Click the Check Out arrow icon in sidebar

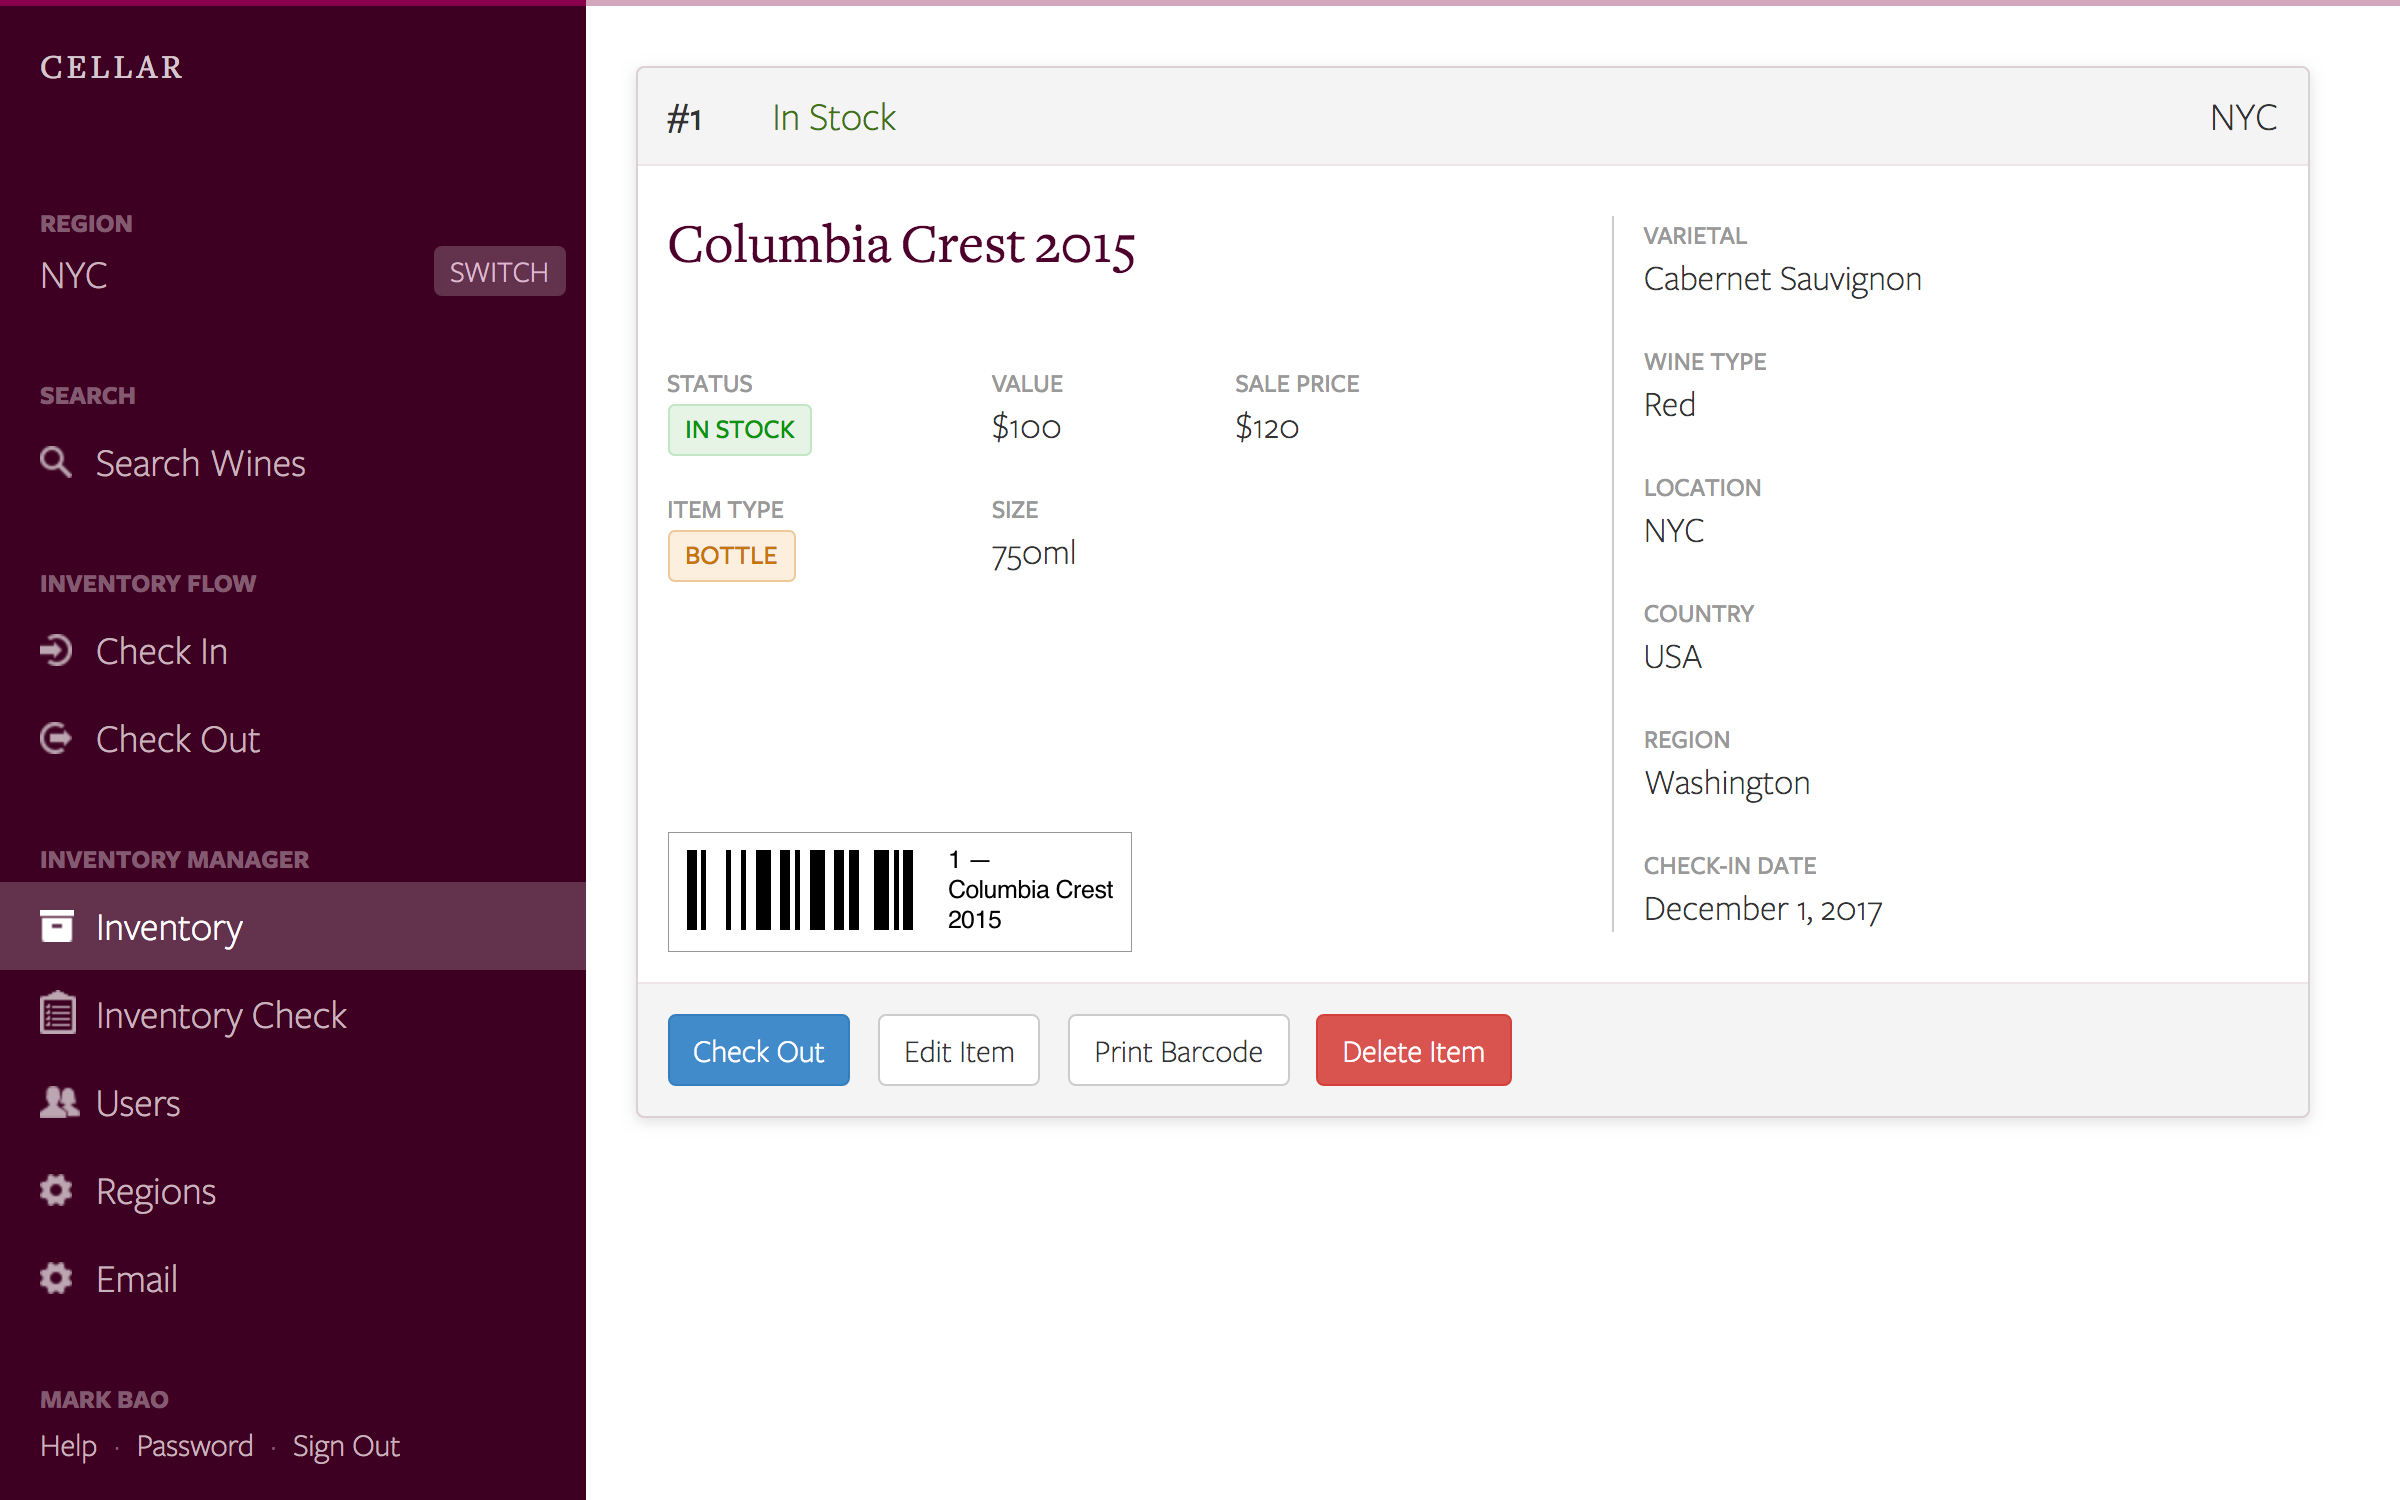click(56, 738)
